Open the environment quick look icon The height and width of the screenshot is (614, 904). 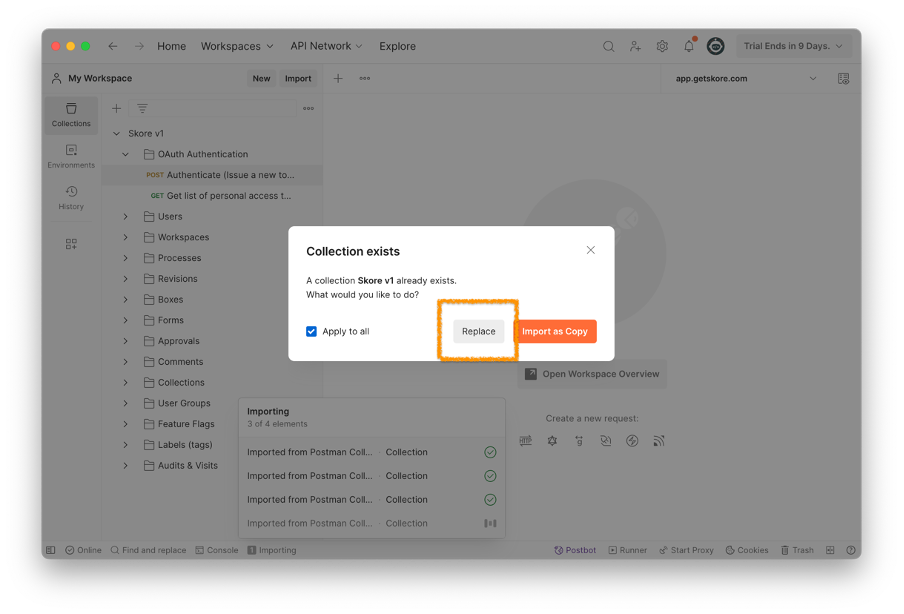[843, 78]
